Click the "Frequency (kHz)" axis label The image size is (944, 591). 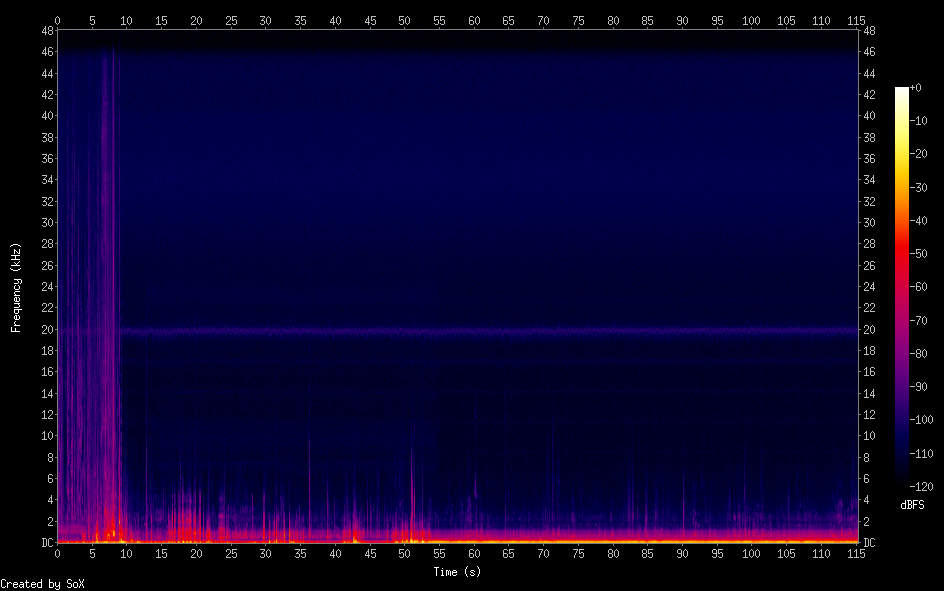16,287
